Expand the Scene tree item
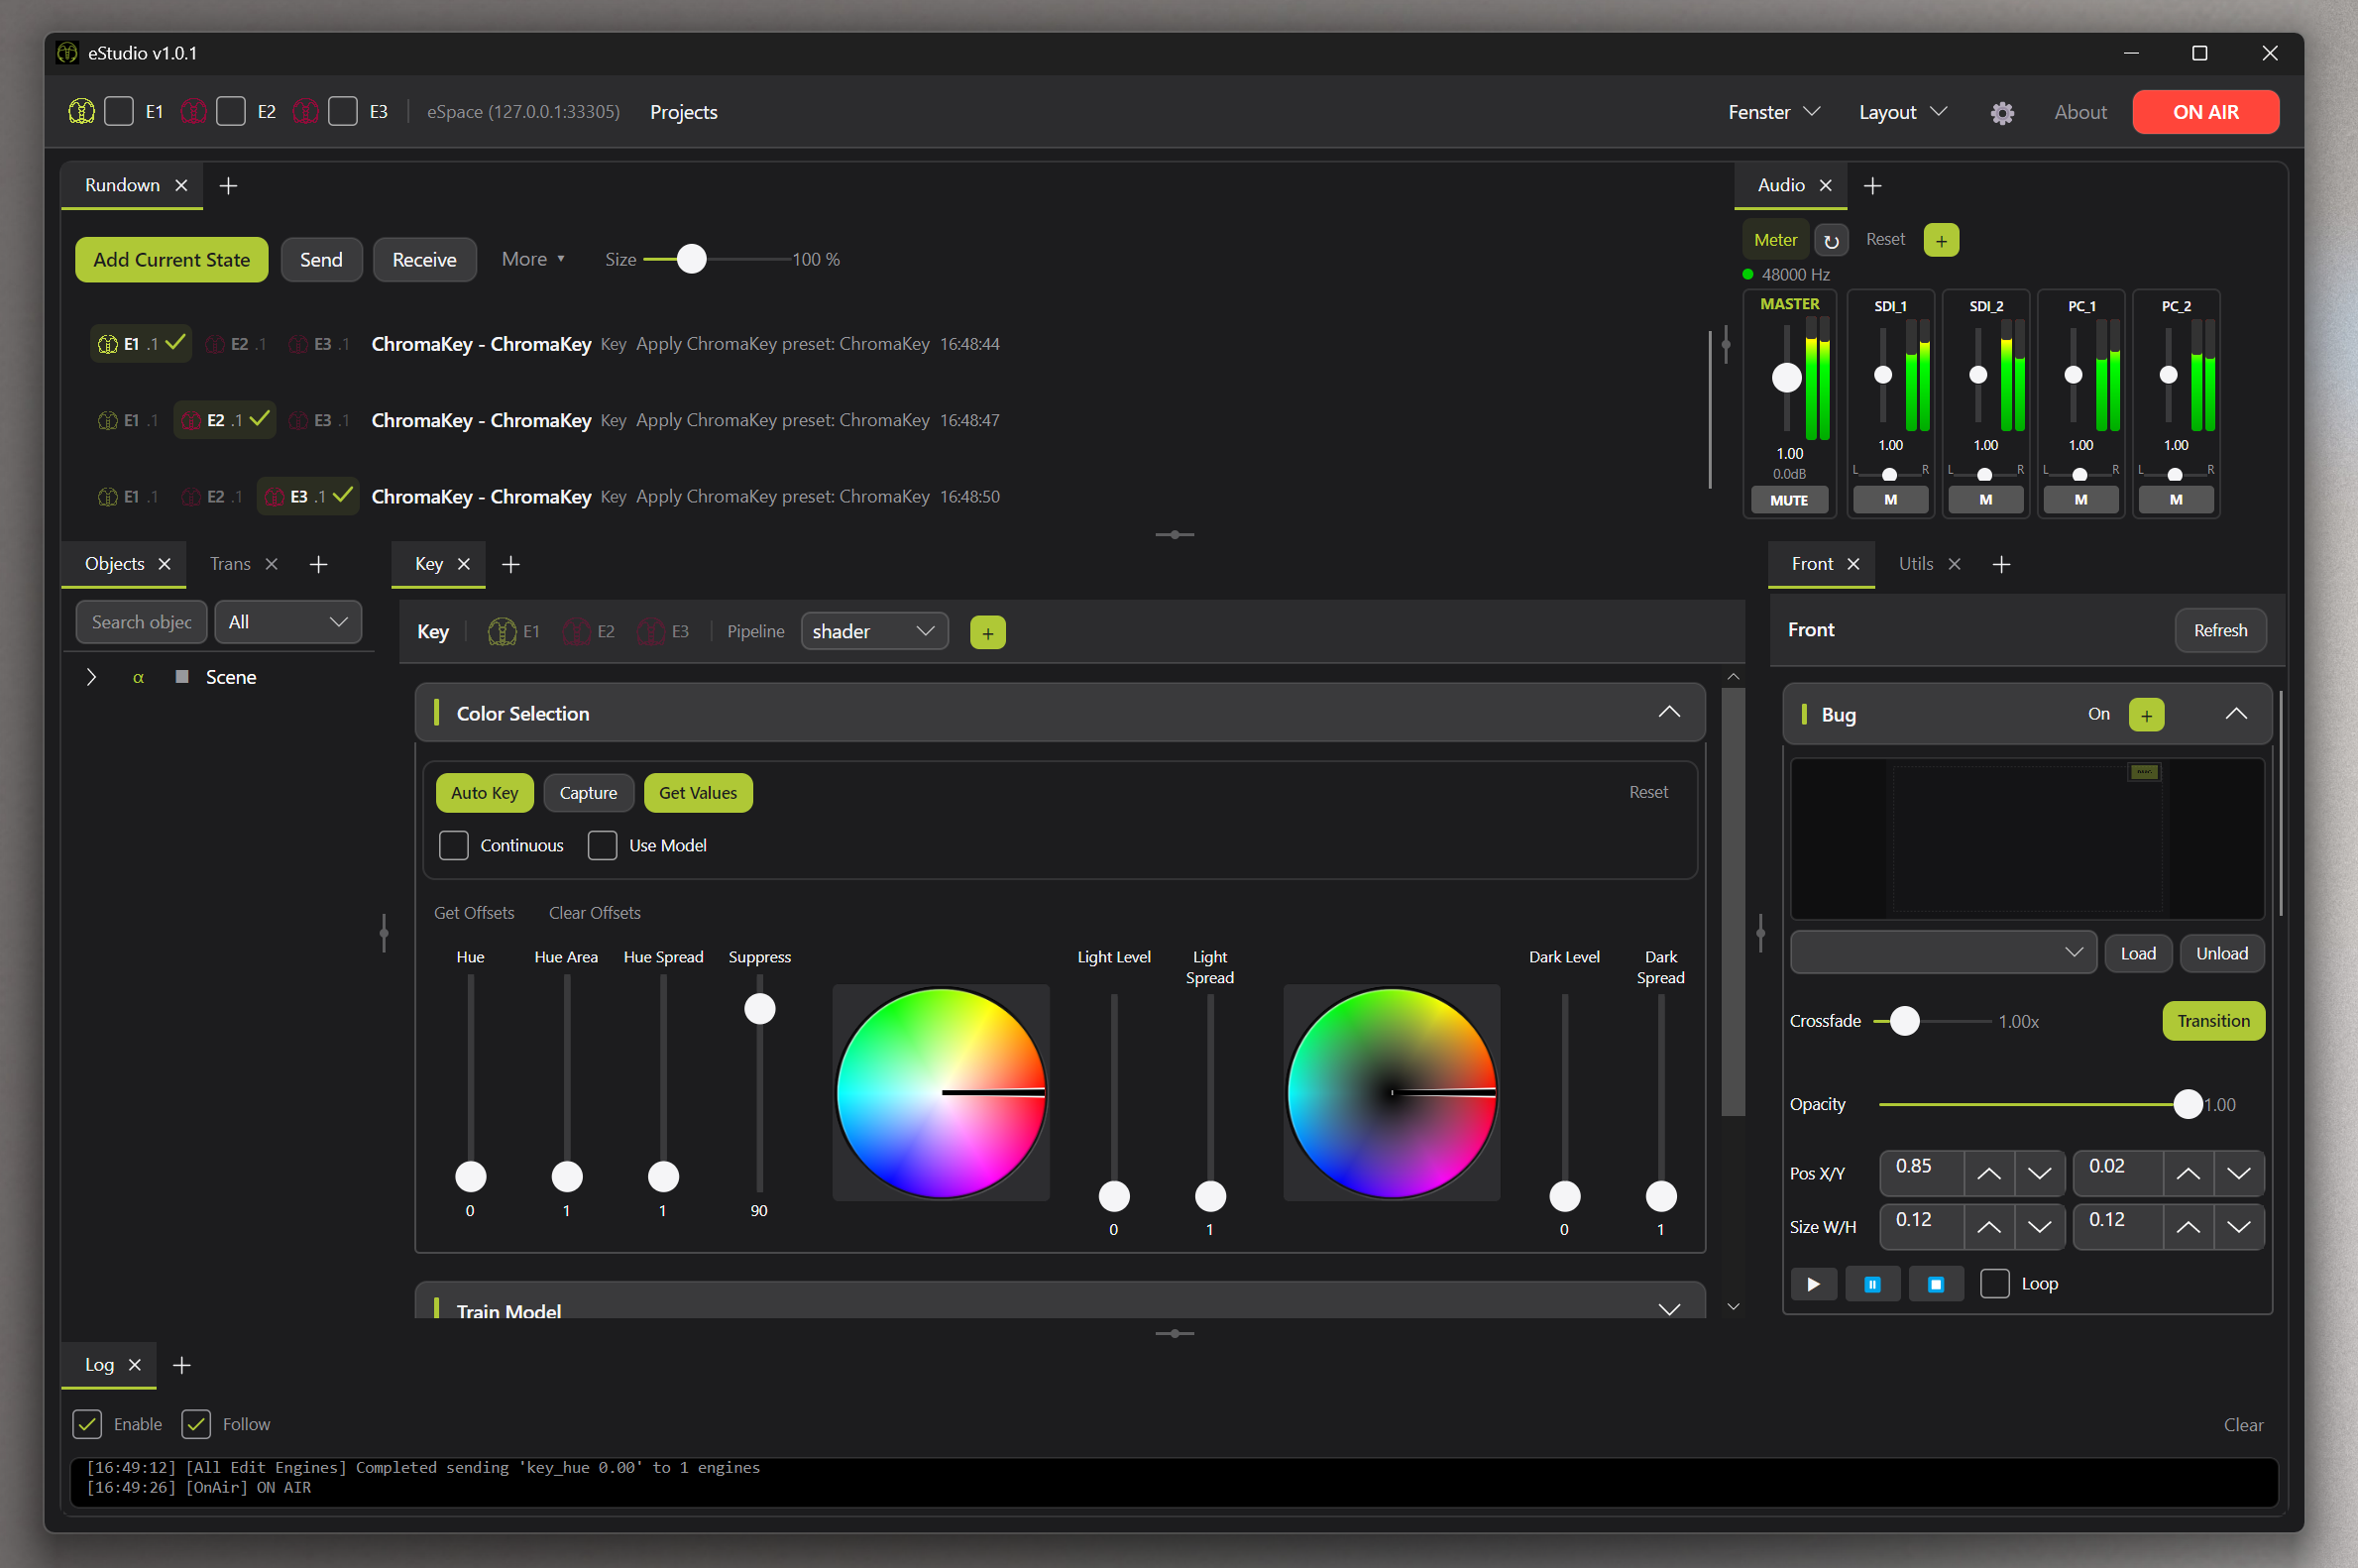The width and height of the screenshot is (2358, 1568). point(91,678)
